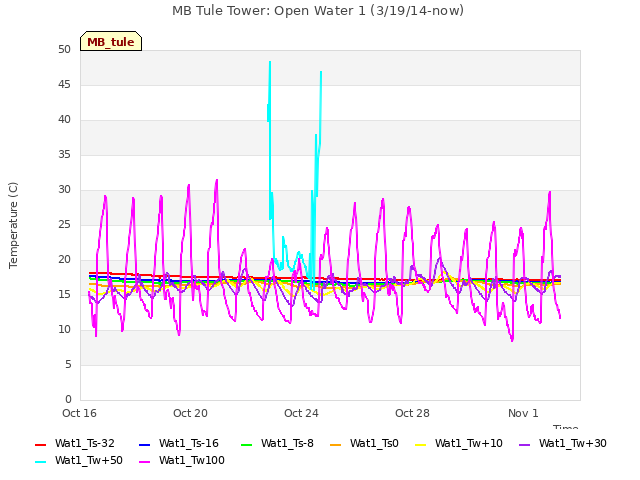Click the orange Wat1_Ts0 legend swatch
Image resolution: width=640 pixels, height=480 pixels.
(335, 444)
